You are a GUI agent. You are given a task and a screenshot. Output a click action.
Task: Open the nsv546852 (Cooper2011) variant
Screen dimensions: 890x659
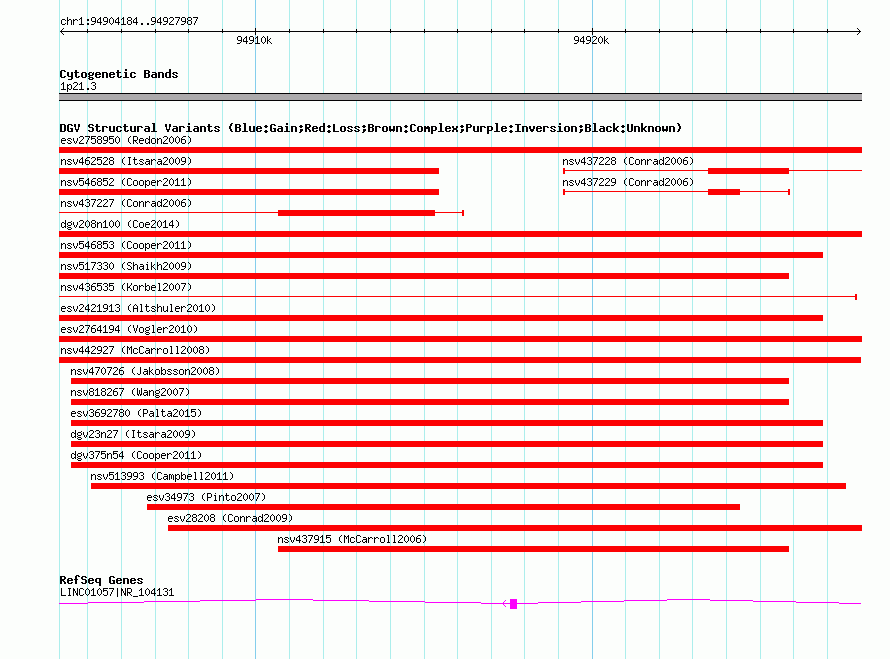pyautogui.click(x=249, y=192)
